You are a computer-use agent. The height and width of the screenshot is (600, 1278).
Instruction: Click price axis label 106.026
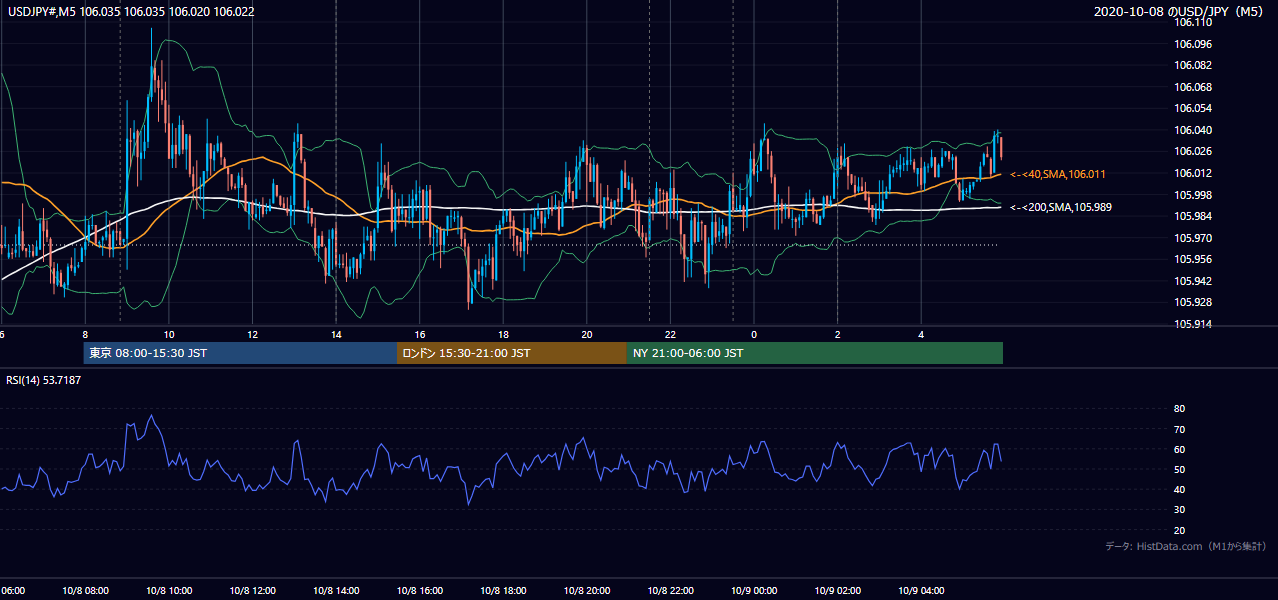pos(1194,151)
